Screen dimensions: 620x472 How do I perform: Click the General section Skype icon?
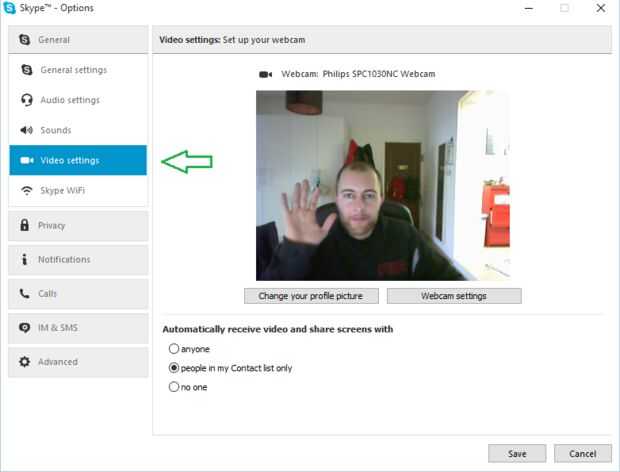25,40
